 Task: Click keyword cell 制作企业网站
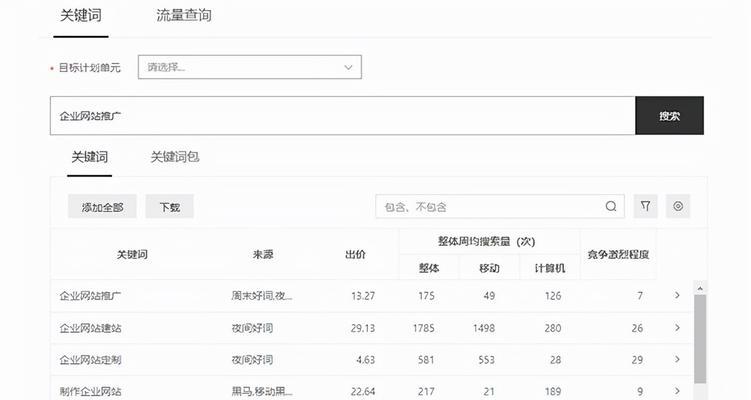click(90, 391)
